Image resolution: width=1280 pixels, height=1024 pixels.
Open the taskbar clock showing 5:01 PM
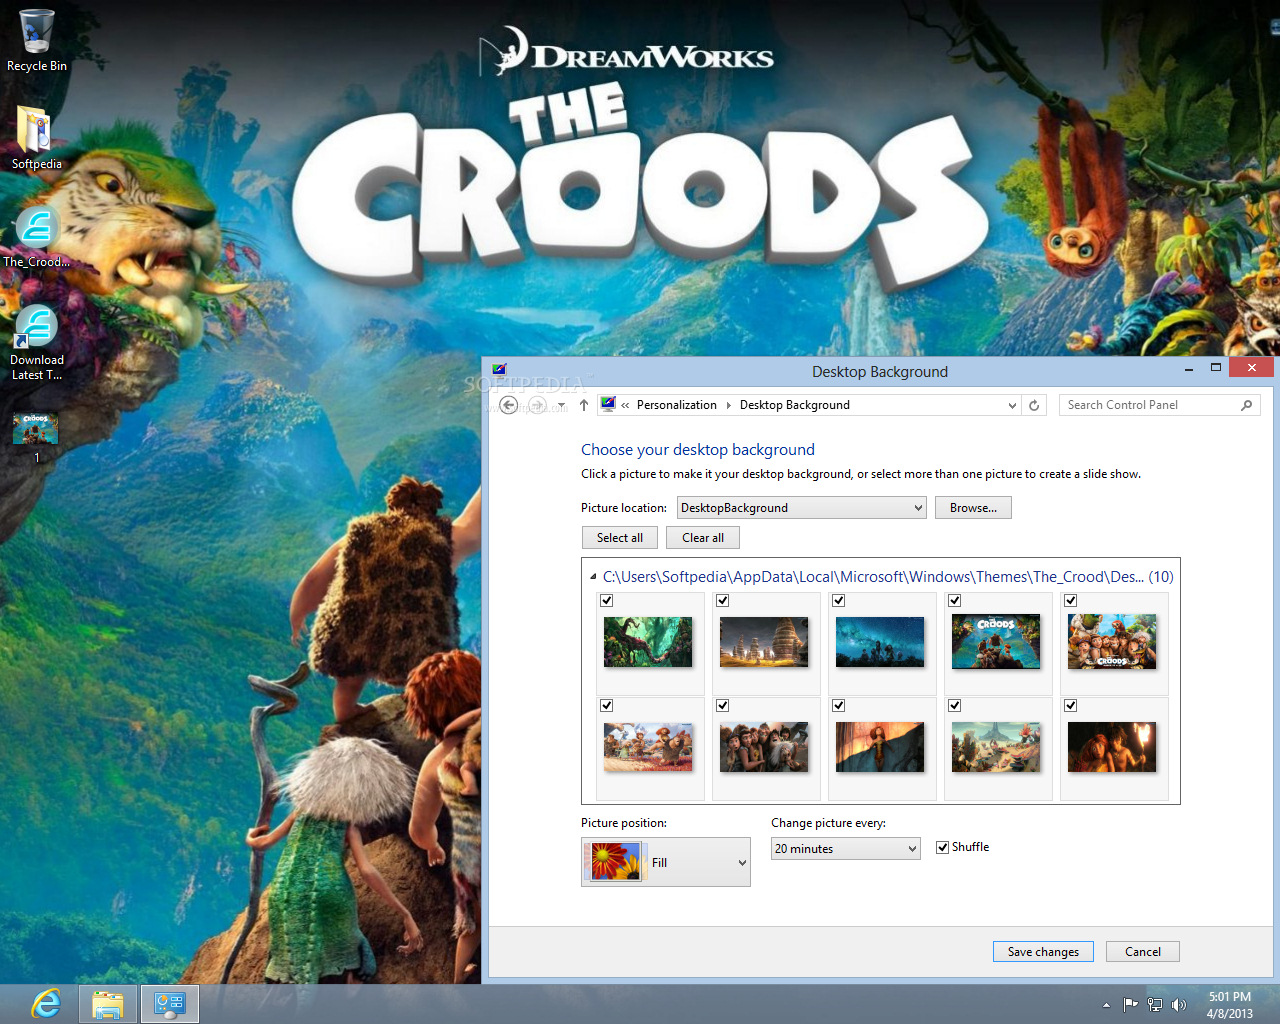pos(1229,1005)
